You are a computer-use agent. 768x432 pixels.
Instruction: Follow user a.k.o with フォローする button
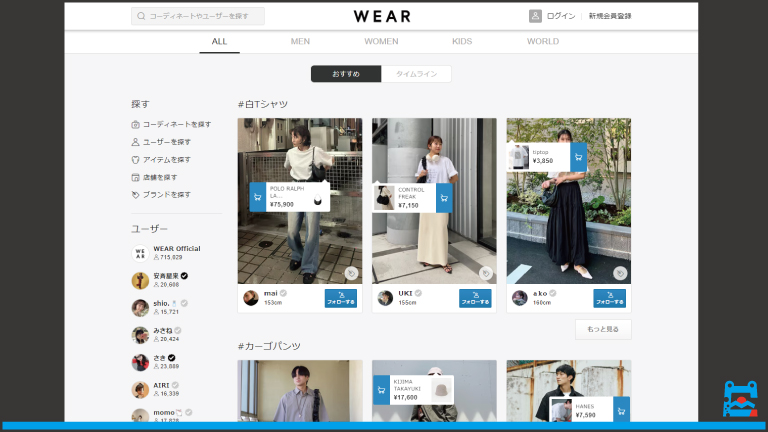tap(609, 298)
